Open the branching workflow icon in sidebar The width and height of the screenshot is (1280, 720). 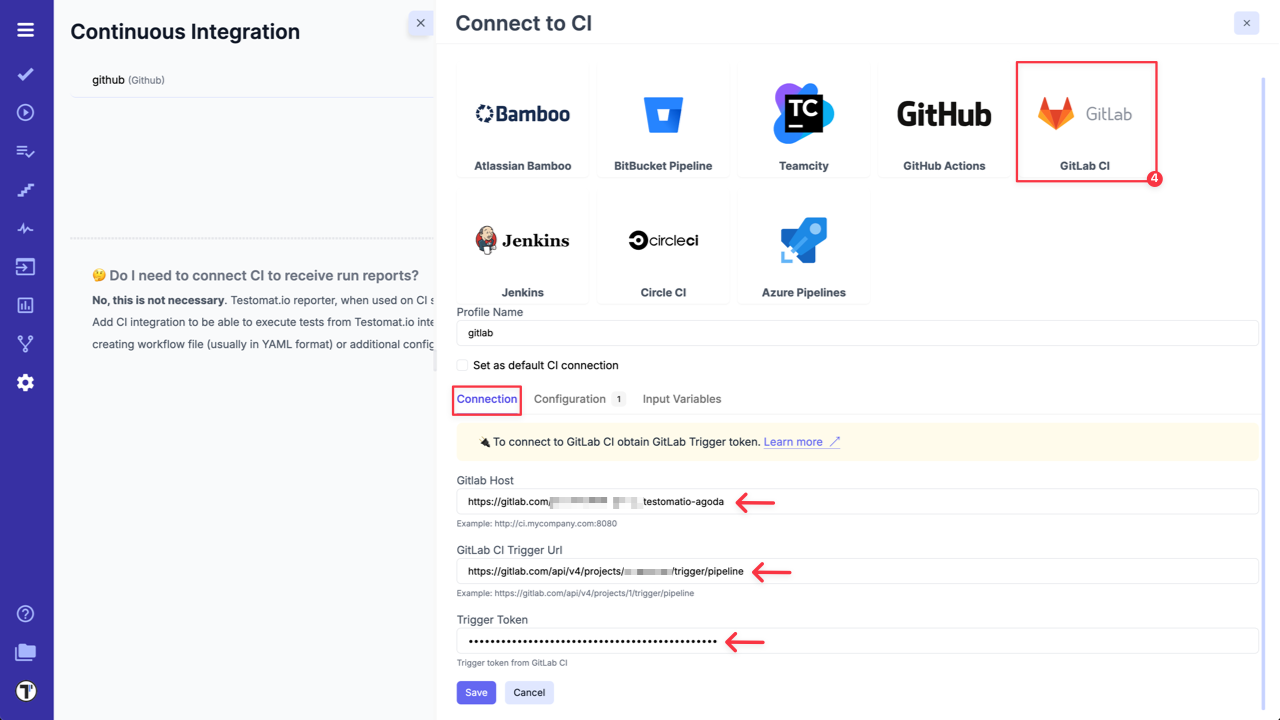click(26, 342)
